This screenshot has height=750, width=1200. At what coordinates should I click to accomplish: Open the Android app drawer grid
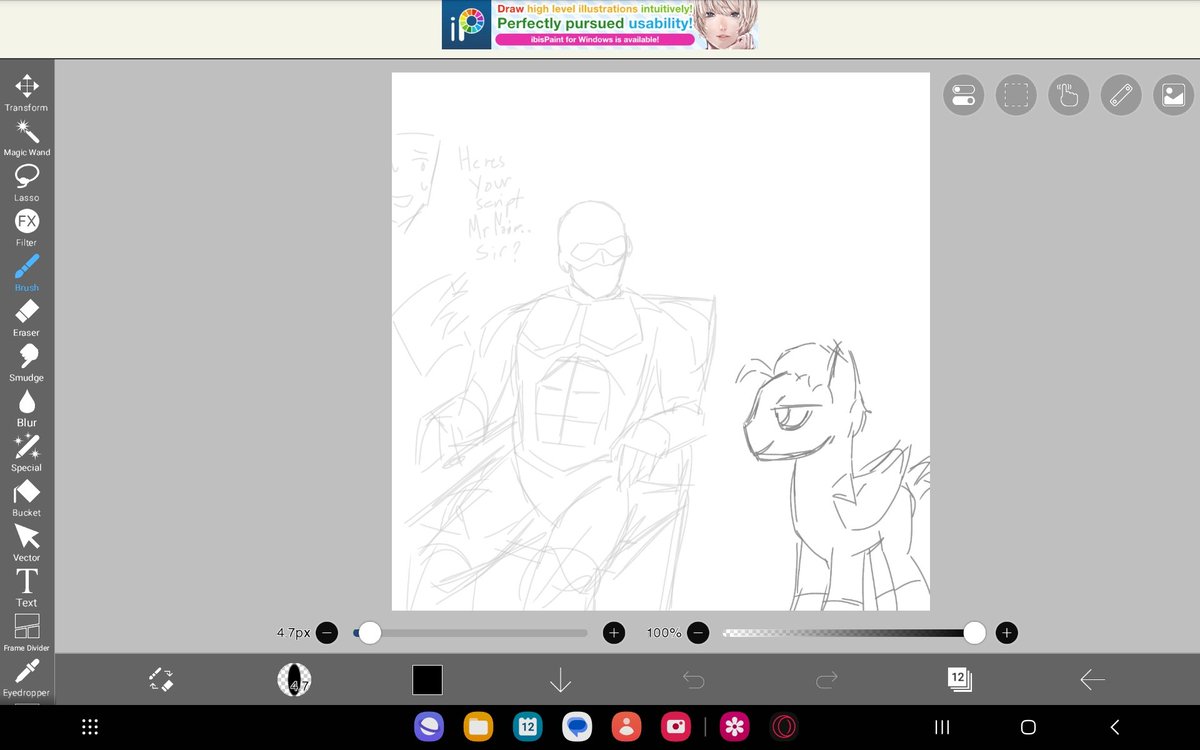coord(89,727)
